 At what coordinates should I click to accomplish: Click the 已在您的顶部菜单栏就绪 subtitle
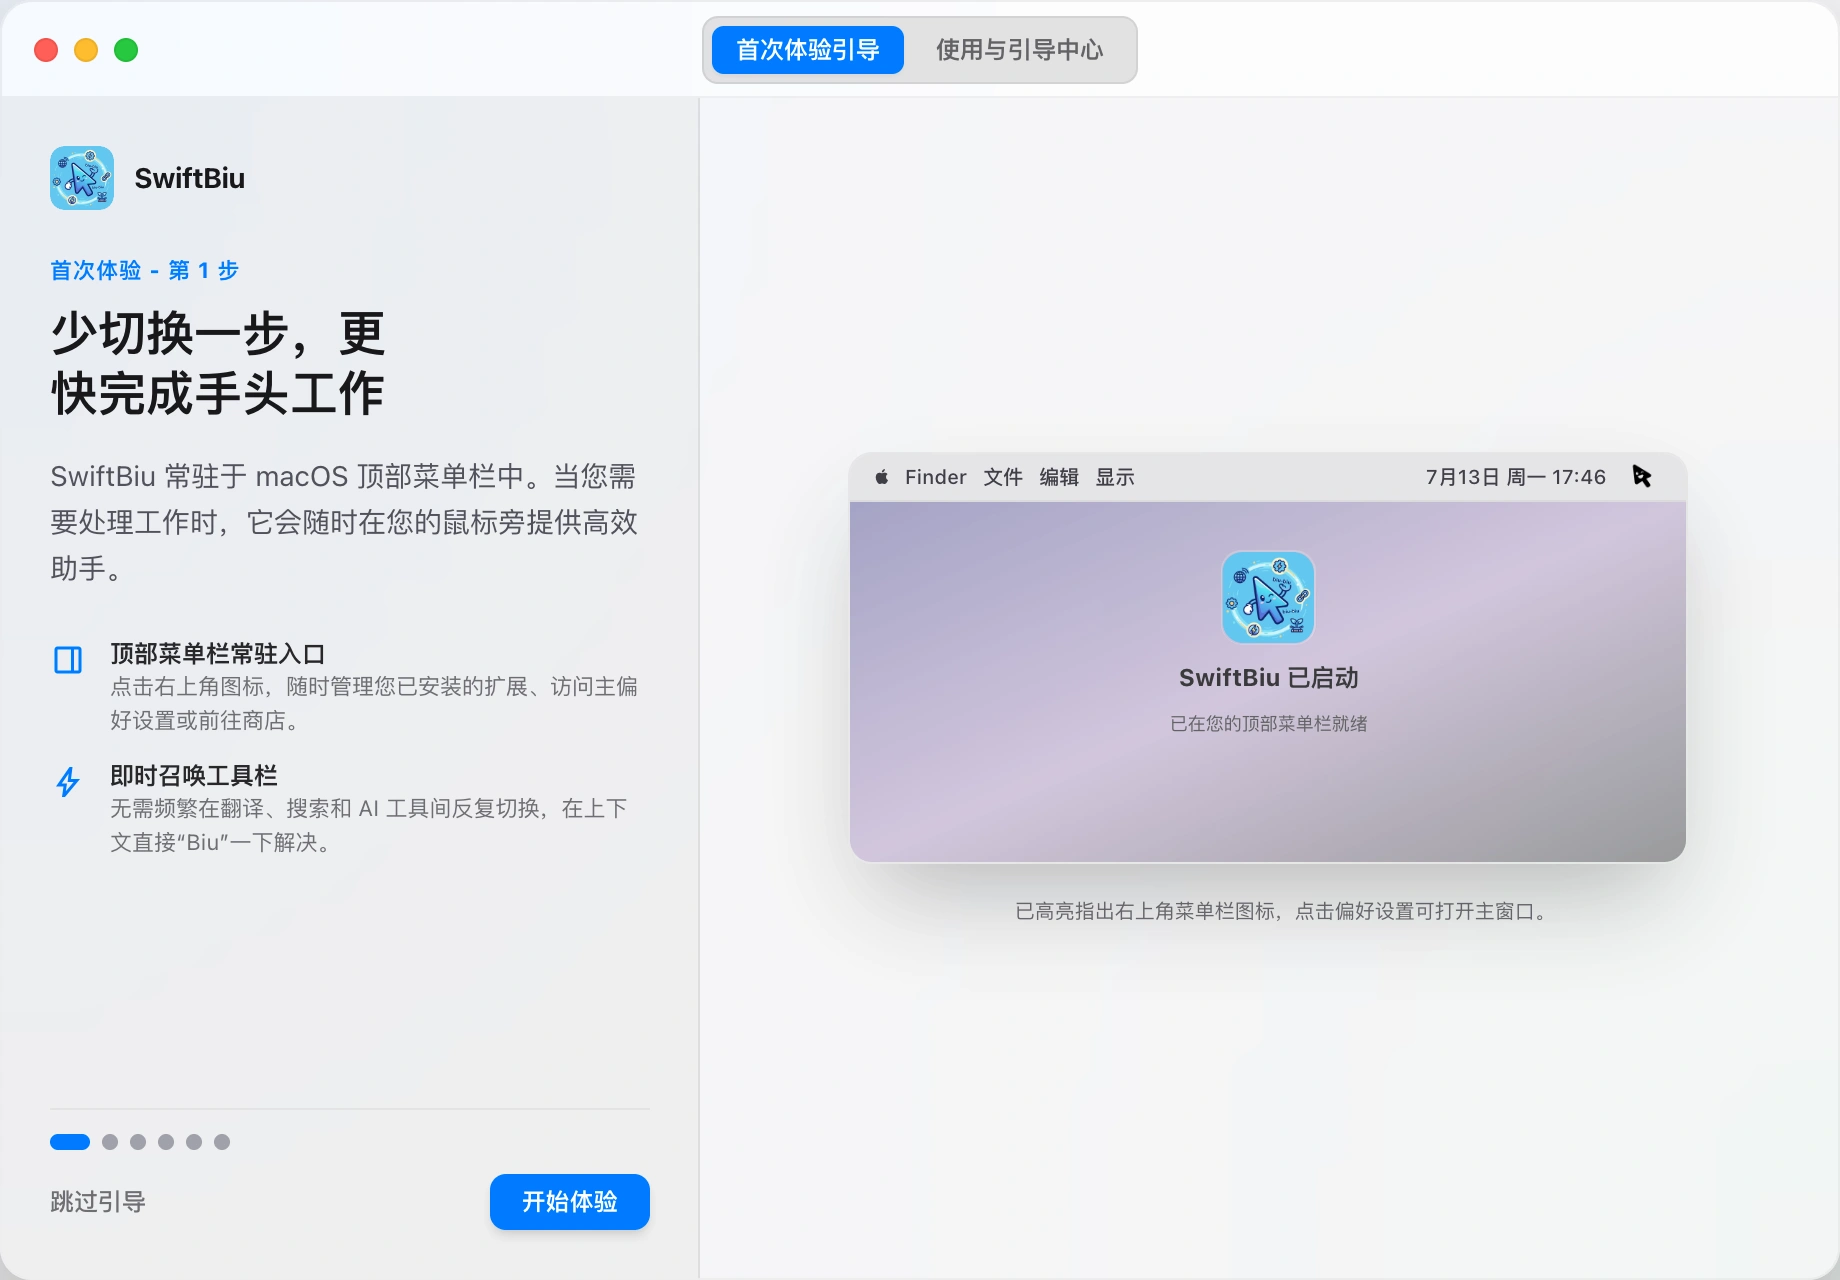[1268, 723]
